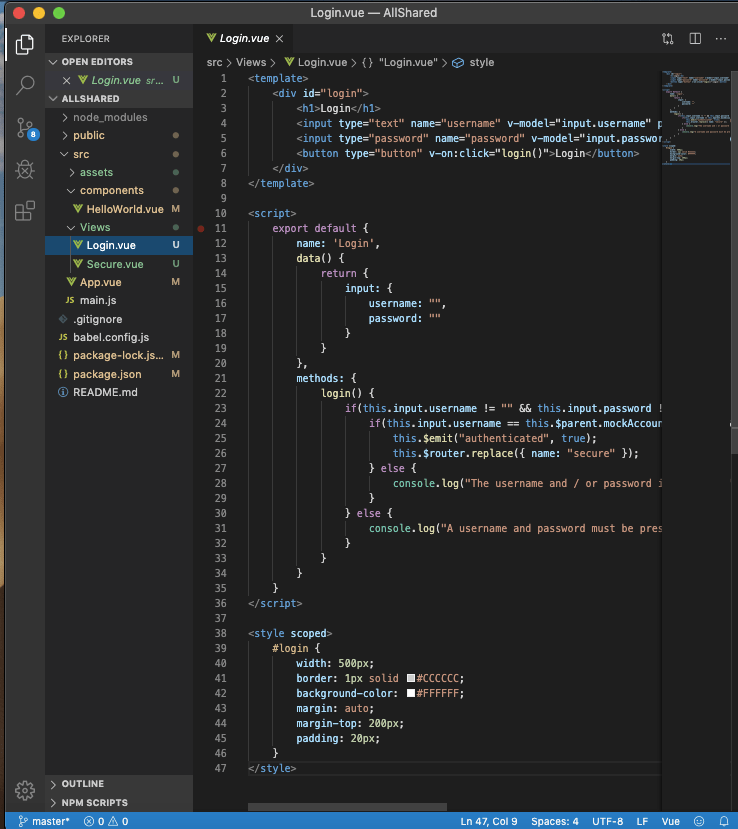Open Source Control view with 8 badge
Image resolution: width=738 pixels, height=829 pixels.
(25, 127)
